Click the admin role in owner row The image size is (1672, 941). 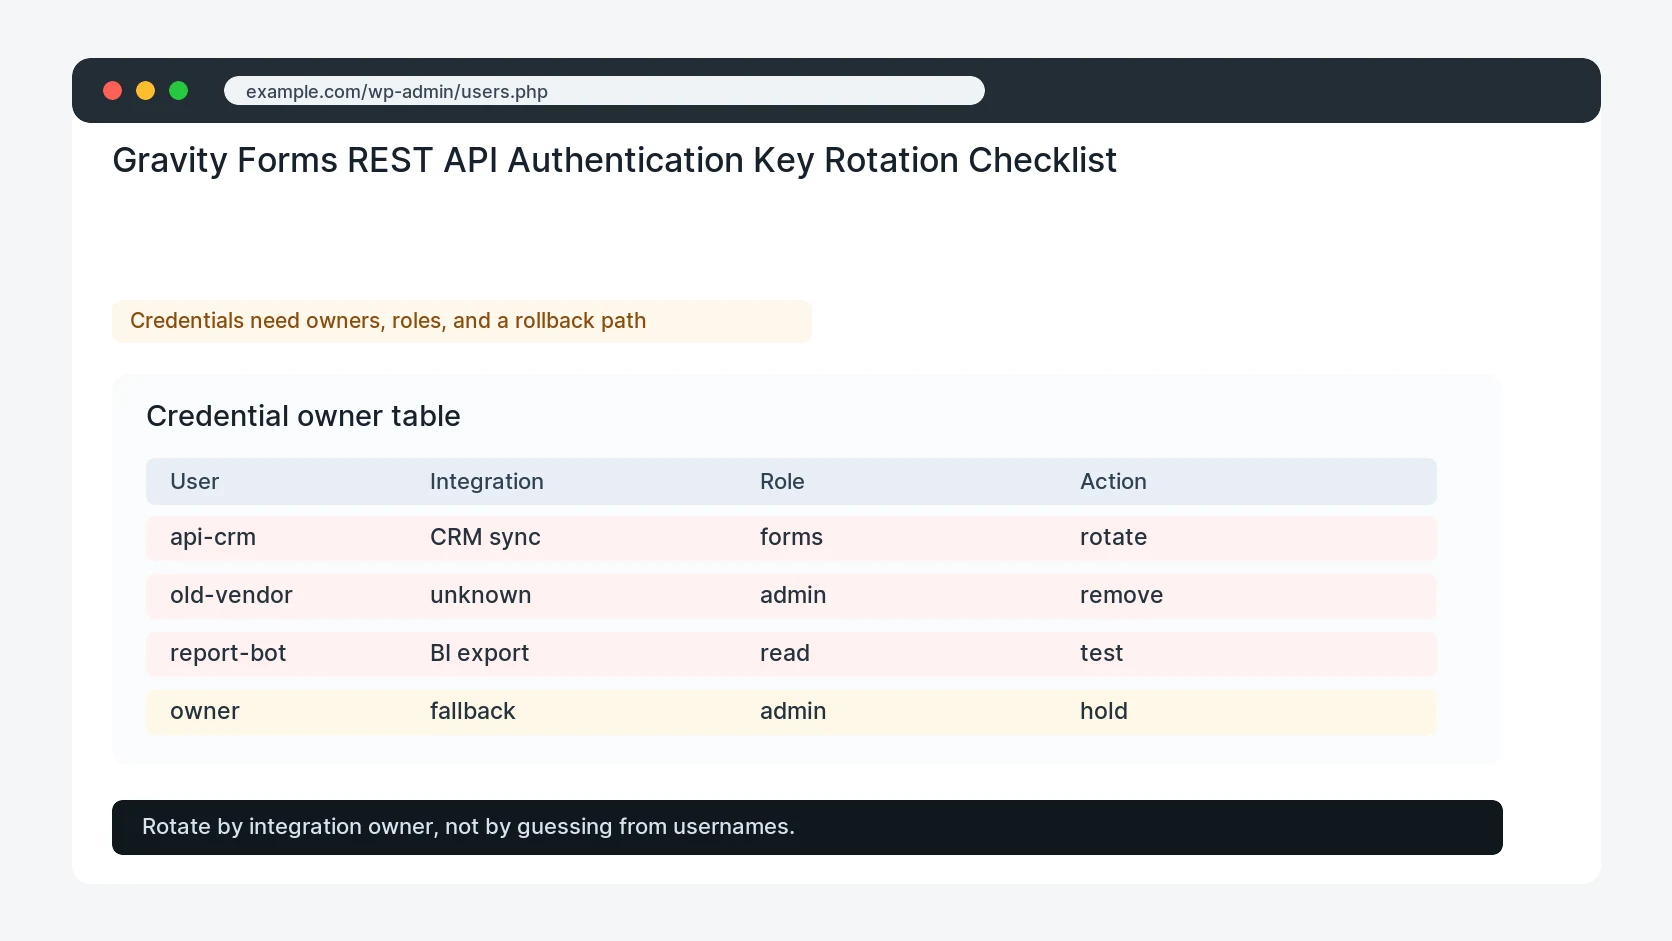coord(793,712)
